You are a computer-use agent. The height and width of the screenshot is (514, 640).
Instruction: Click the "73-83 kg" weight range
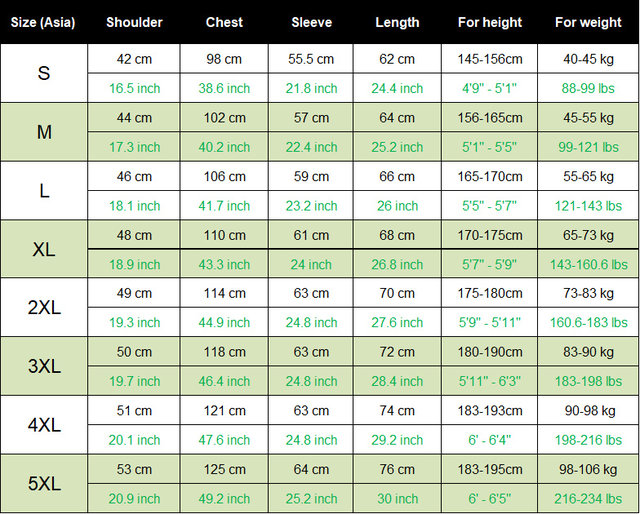coord(588,293)
